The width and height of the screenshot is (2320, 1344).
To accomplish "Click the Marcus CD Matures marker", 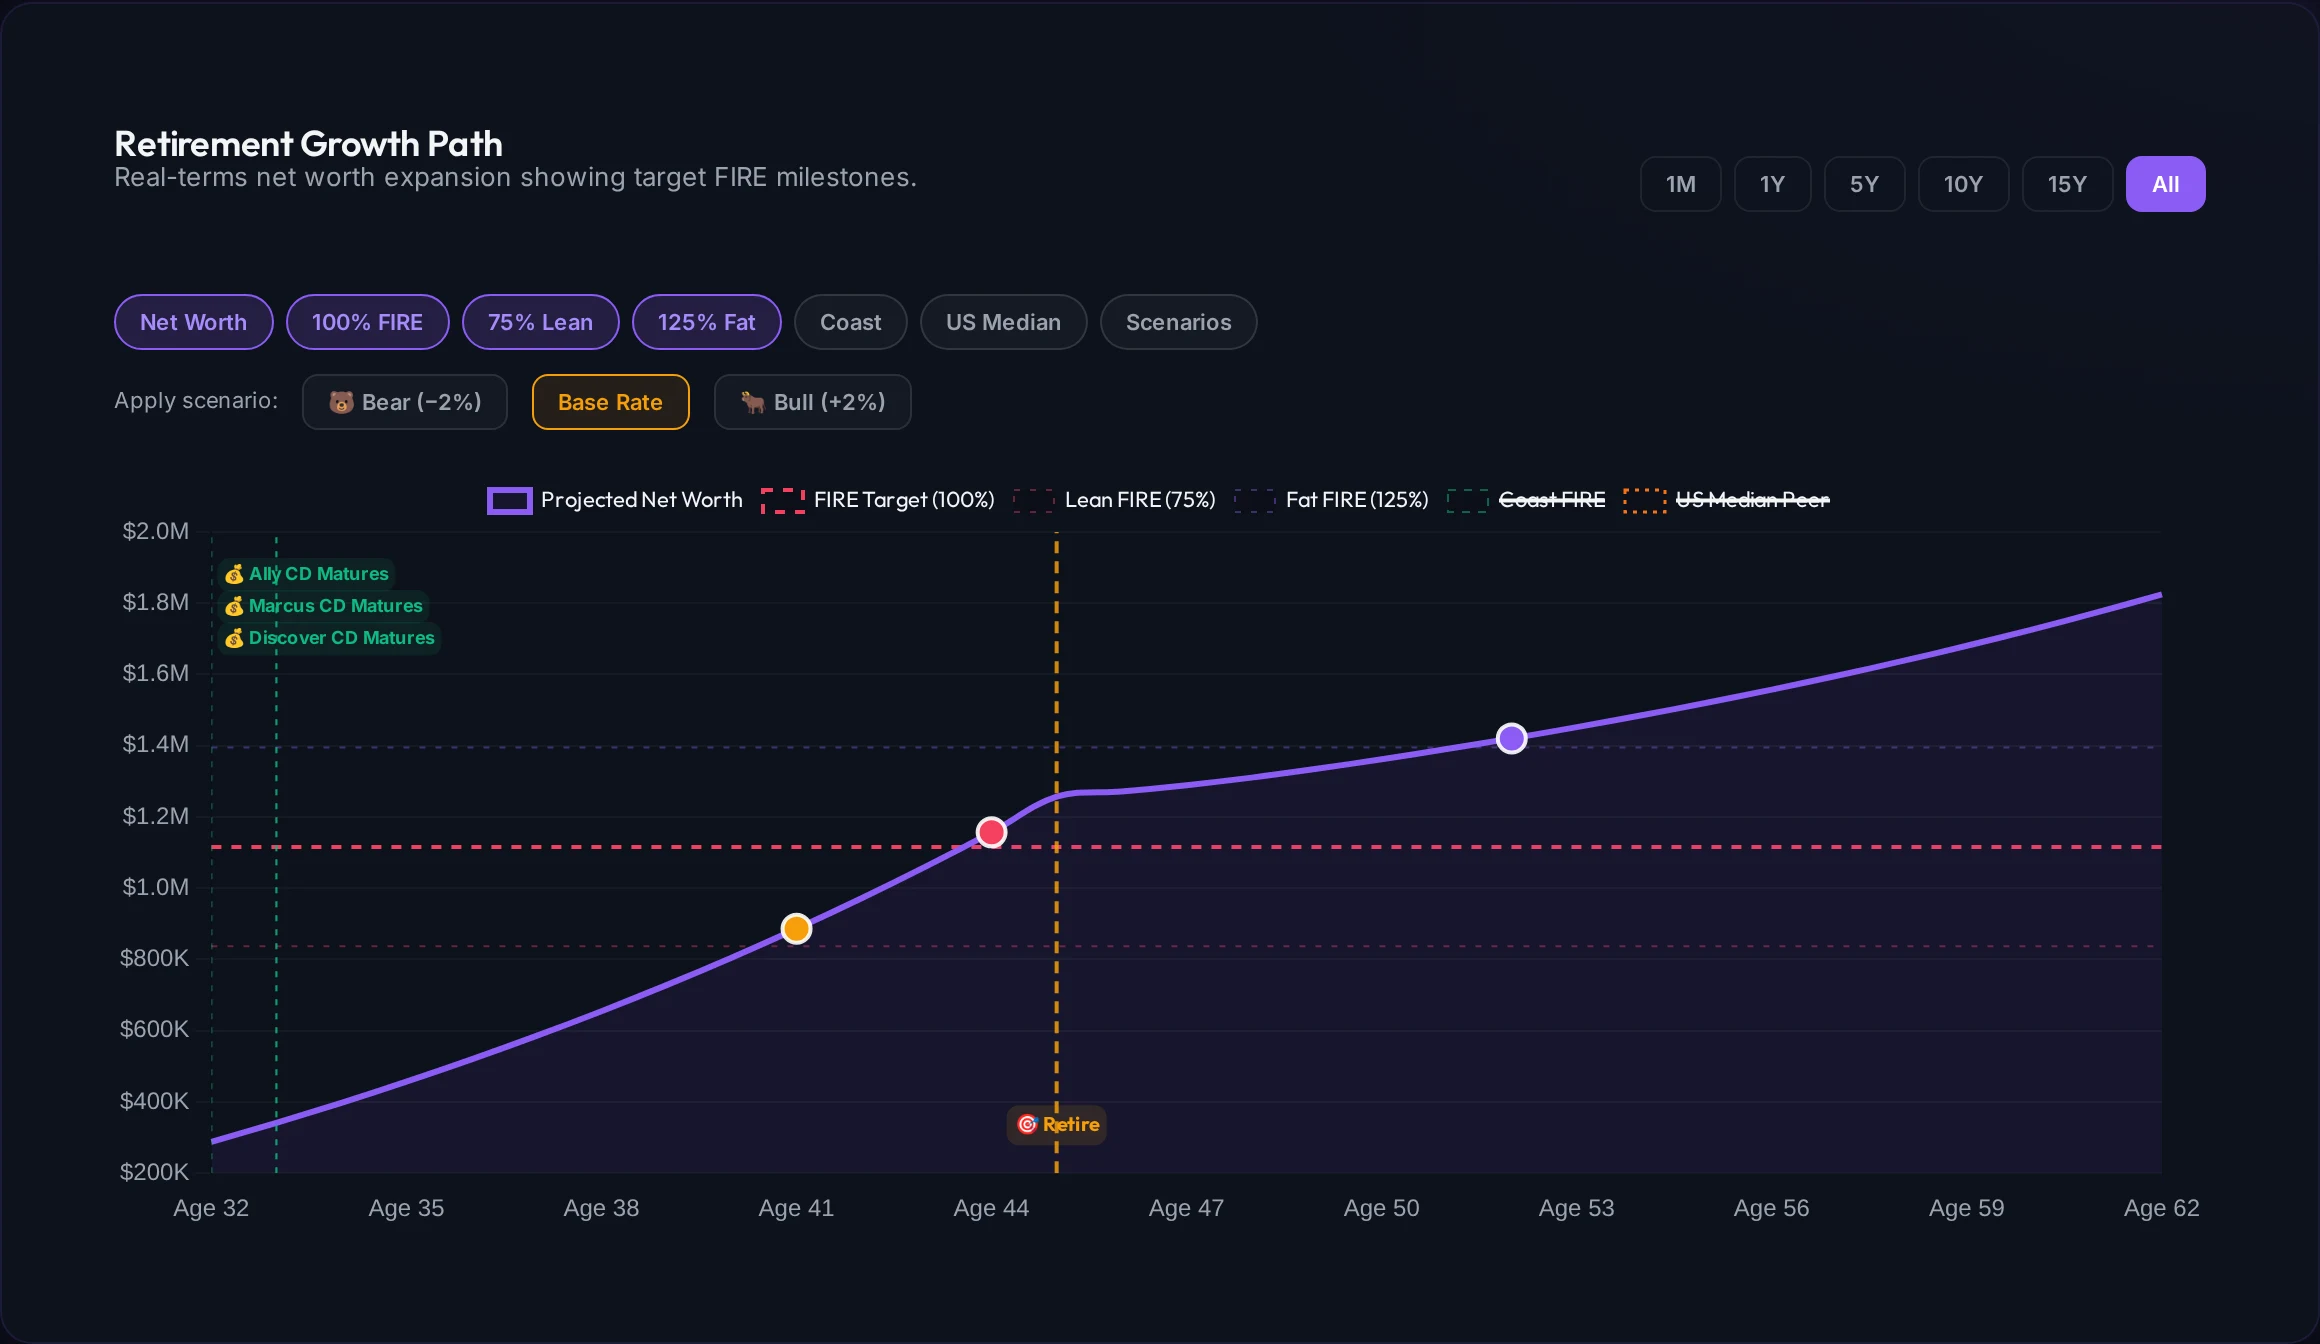I will pyautogui.click(x=323, y=606).
